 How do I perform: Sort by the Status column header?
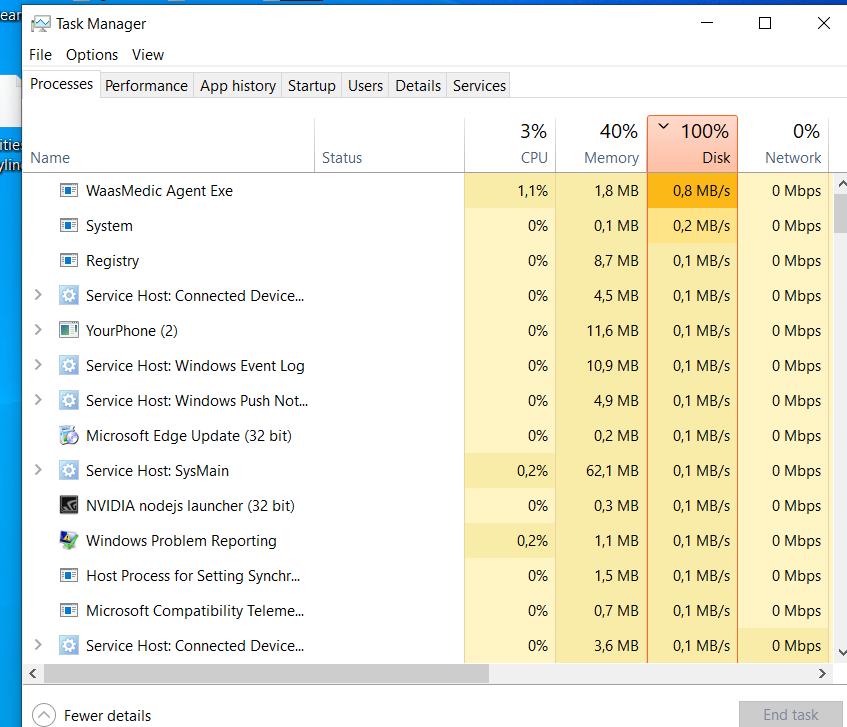(389, 145)
